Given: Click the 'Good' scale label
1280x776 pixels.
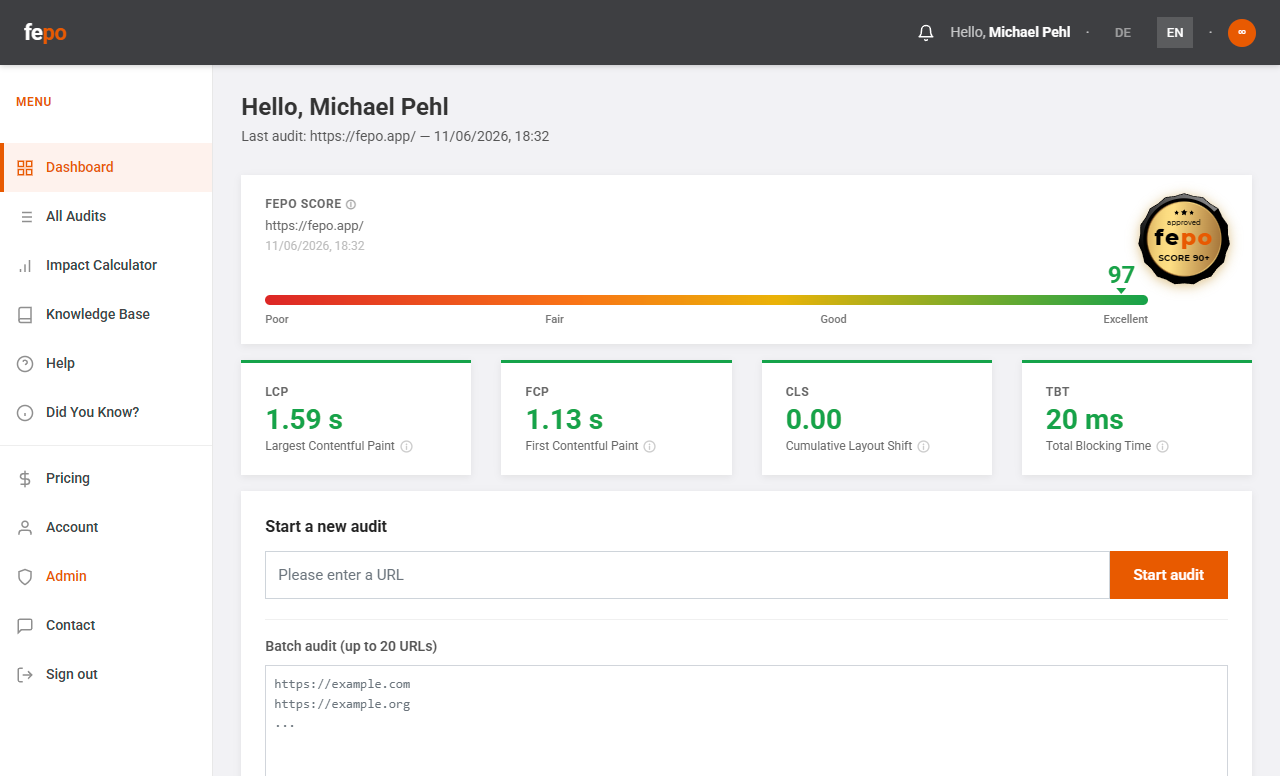Looking at the screenshot, I should pos(833,319).
